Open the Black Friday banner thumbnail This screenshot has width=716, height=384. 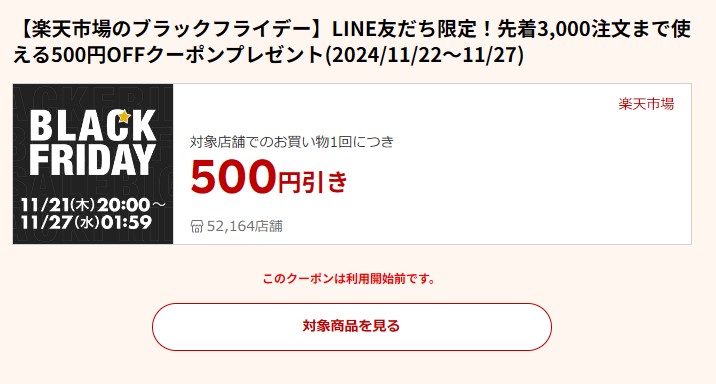coord(93,164)
